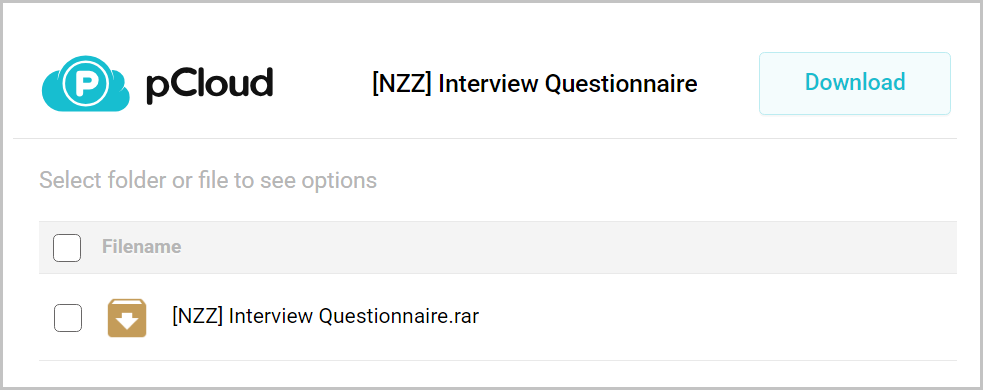Image resolution: width=983 pixels, height=390 pixels.
Task: Sort by the Filename column header
Action: [142, 247]
